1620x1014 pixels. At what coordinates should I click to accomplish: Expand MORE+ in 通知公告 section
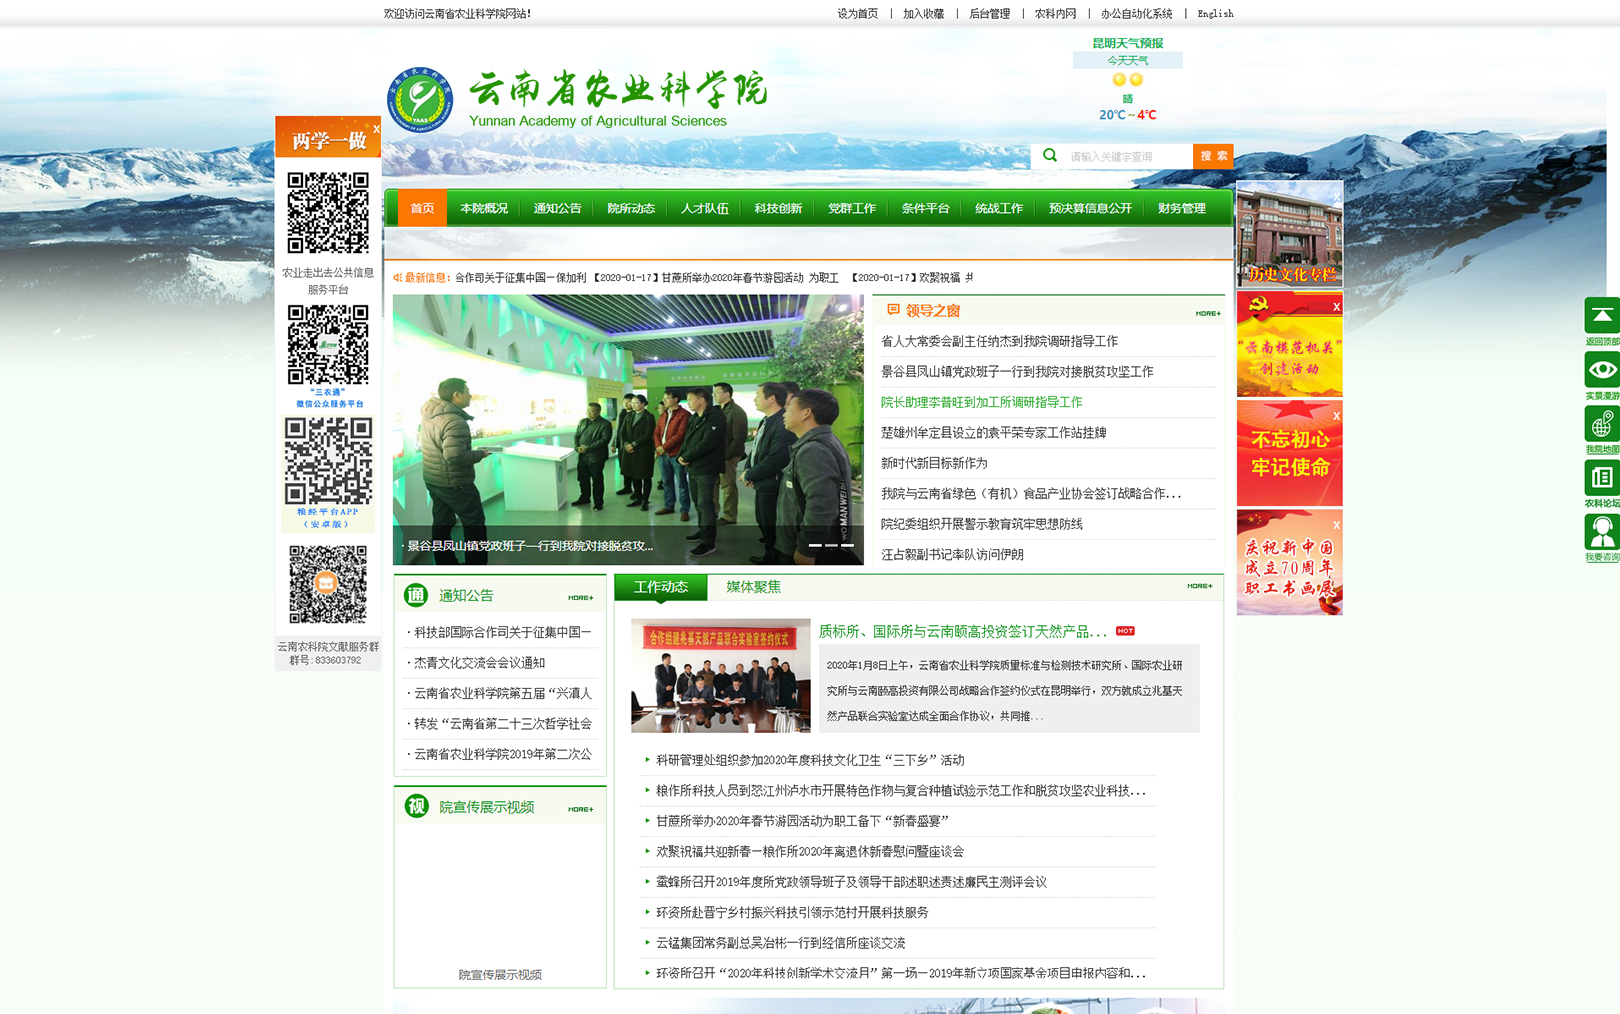point(580,598)
